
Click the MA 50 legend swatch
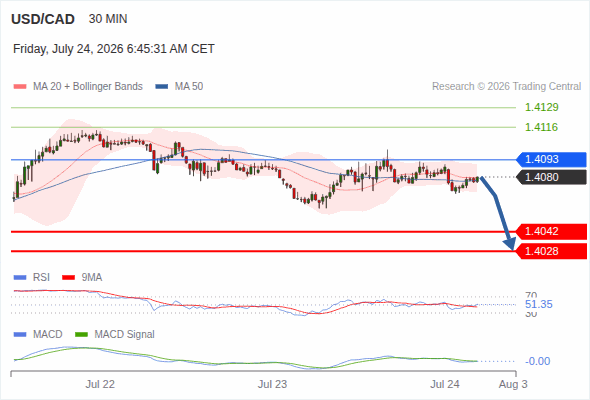click(162, 87)
